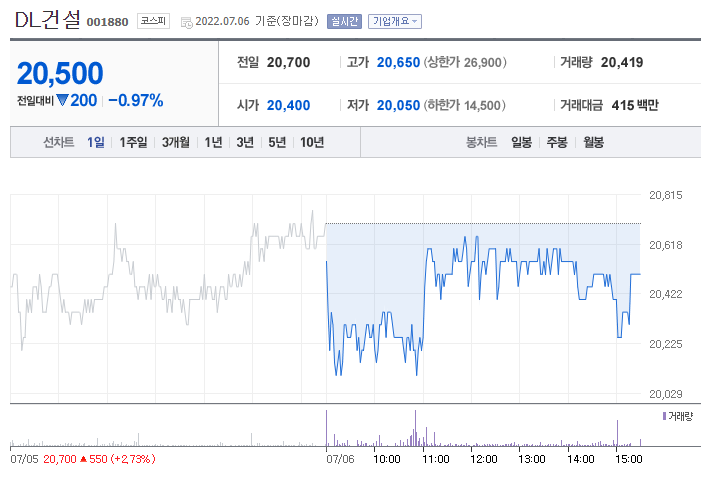Click the 13:00 time axis label

pyautogui.click(x=532, y=459)
